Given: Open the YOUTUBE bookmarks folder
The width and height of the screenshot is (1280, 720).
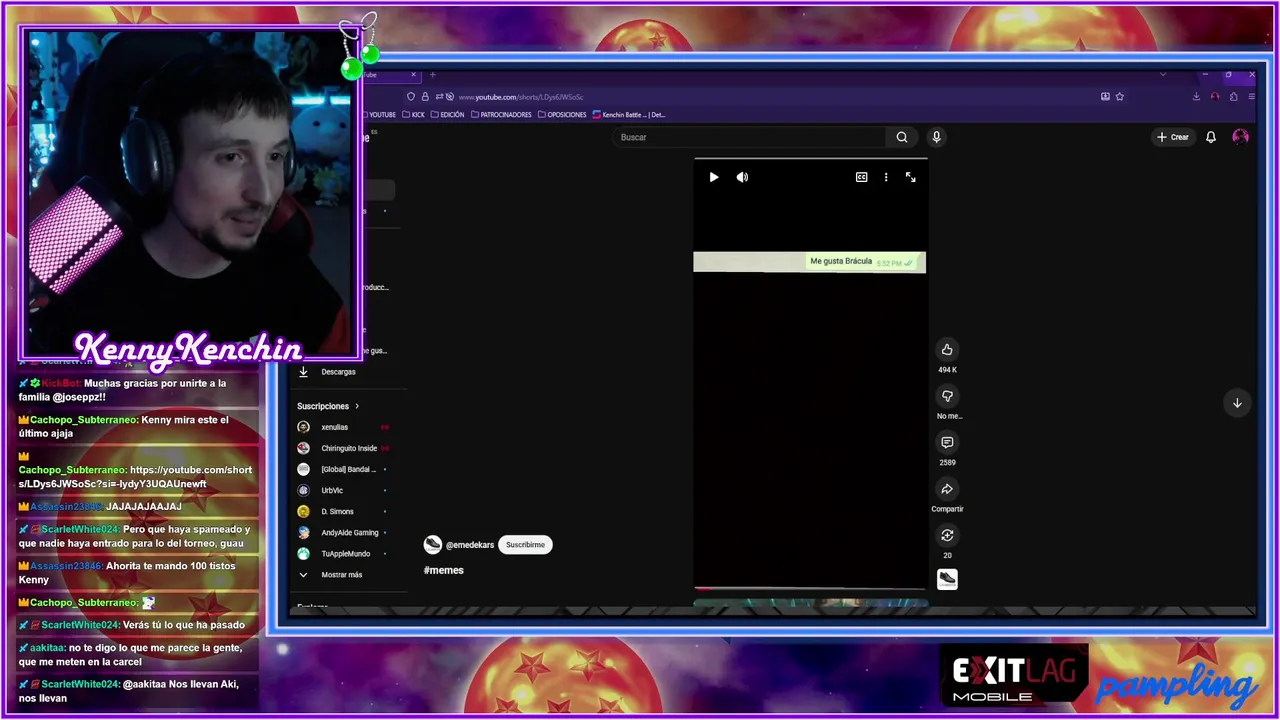Looking at the screenshot, I should point(380,115).
